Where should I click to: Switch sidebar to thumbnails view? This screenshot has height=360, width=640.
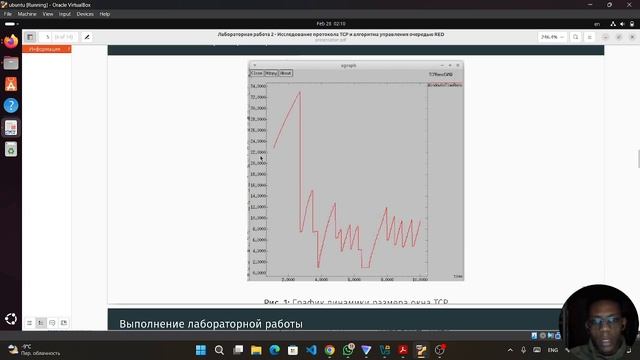pyautogui.click(x=29, y=323)
